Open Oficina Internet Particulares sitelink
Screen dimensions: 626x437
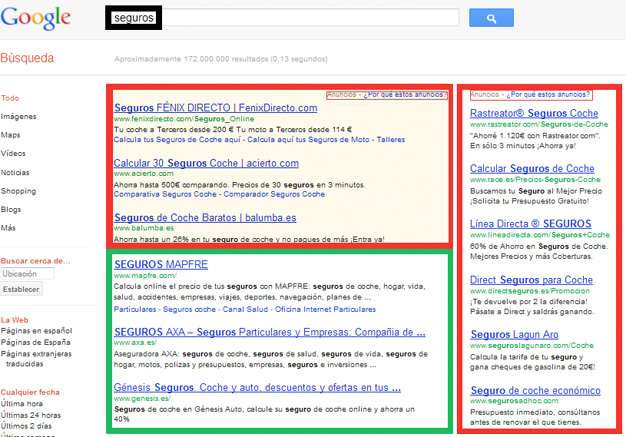point(325,309)
